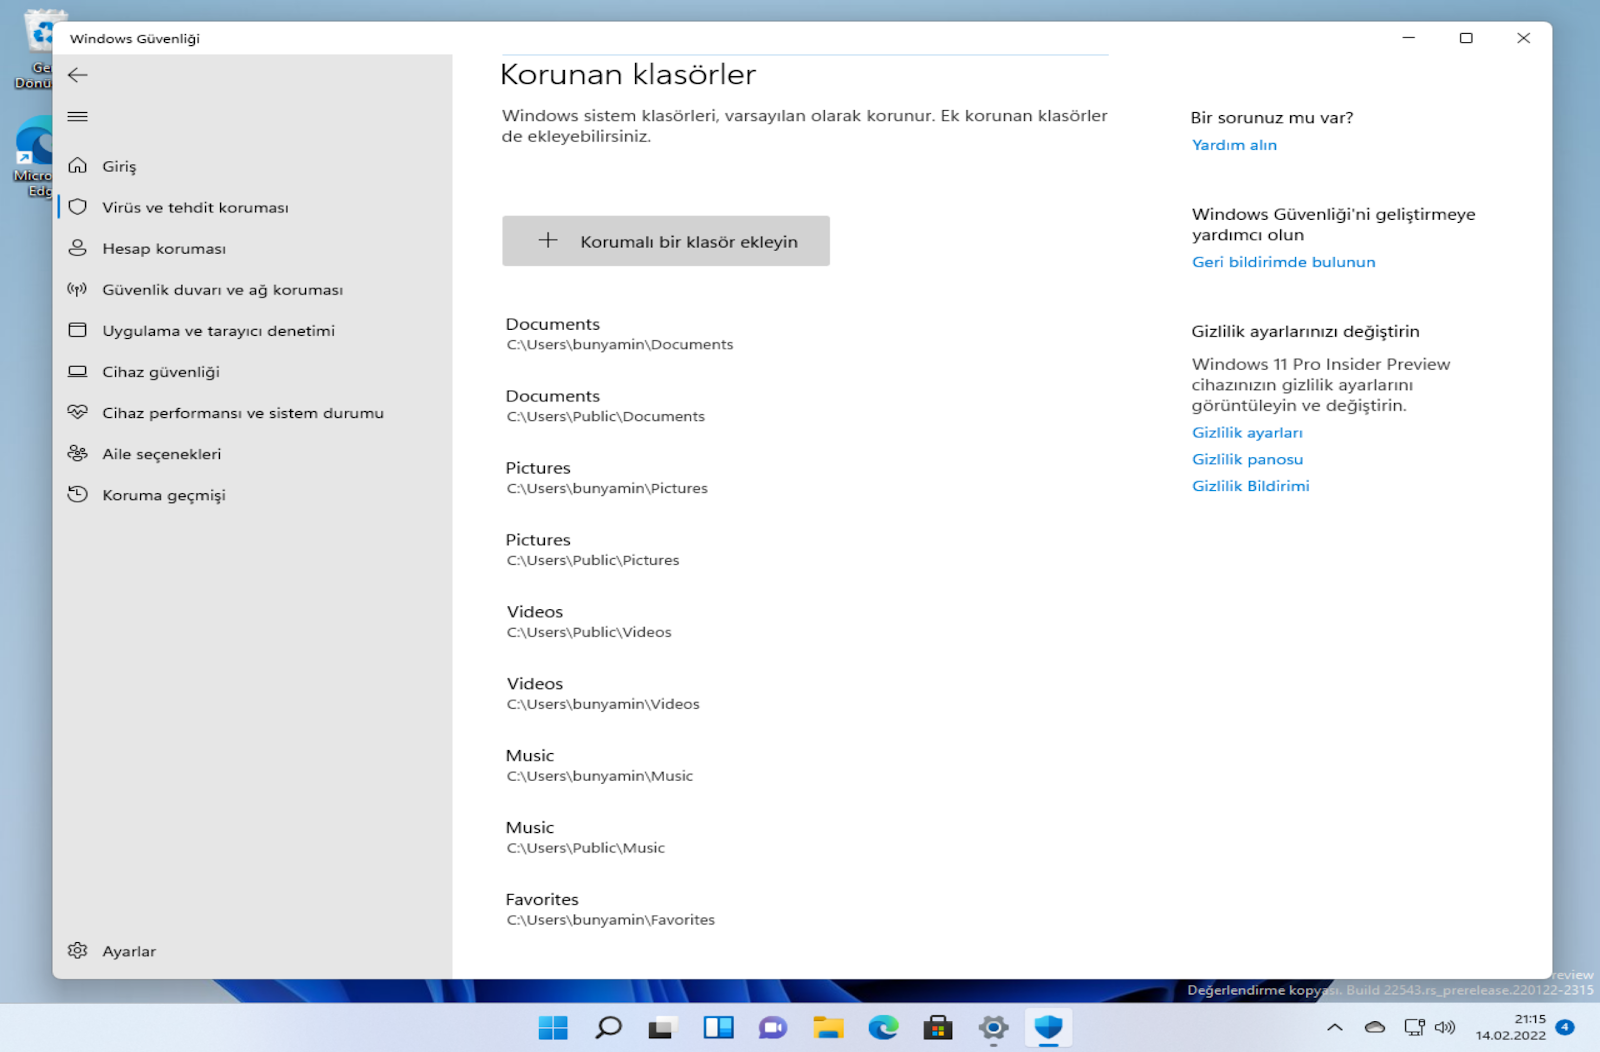This screenshot has height=1052, width=1600.
Task: Click the back arrow in Windows Güvenliği
Action: (77, 75)
